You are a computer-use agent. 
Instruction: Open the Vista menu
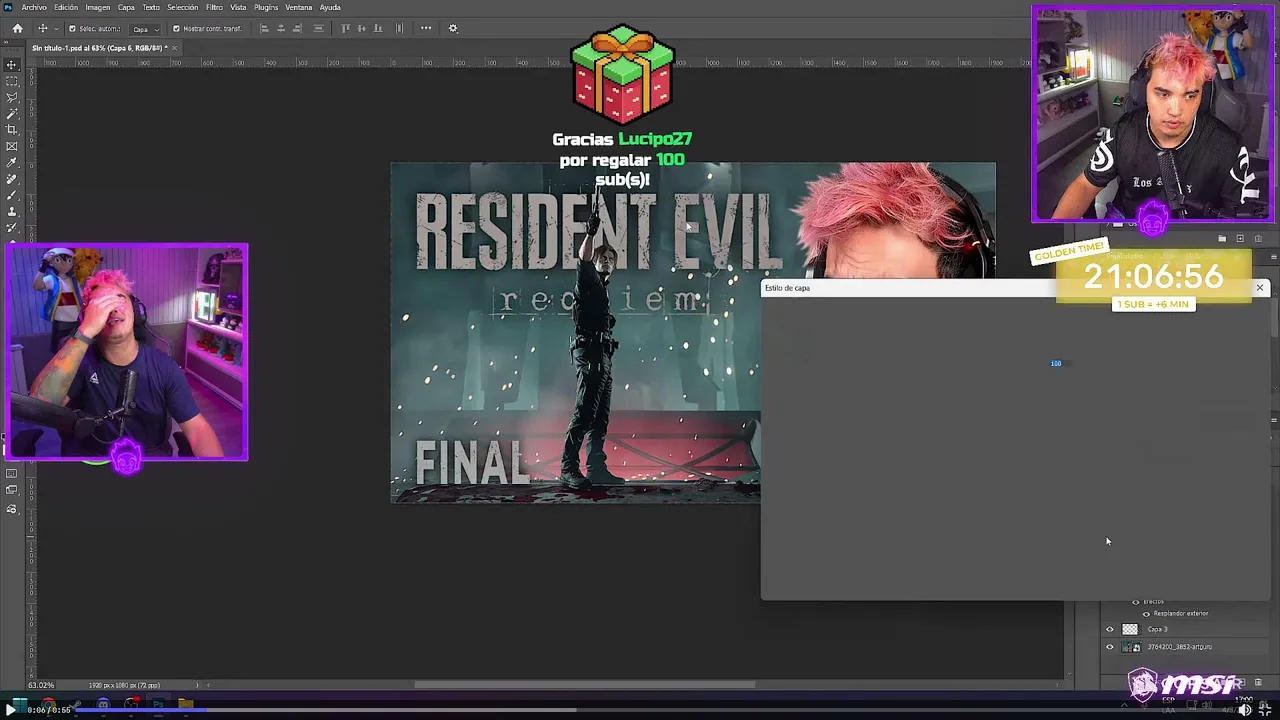click(x=238, y=7)
